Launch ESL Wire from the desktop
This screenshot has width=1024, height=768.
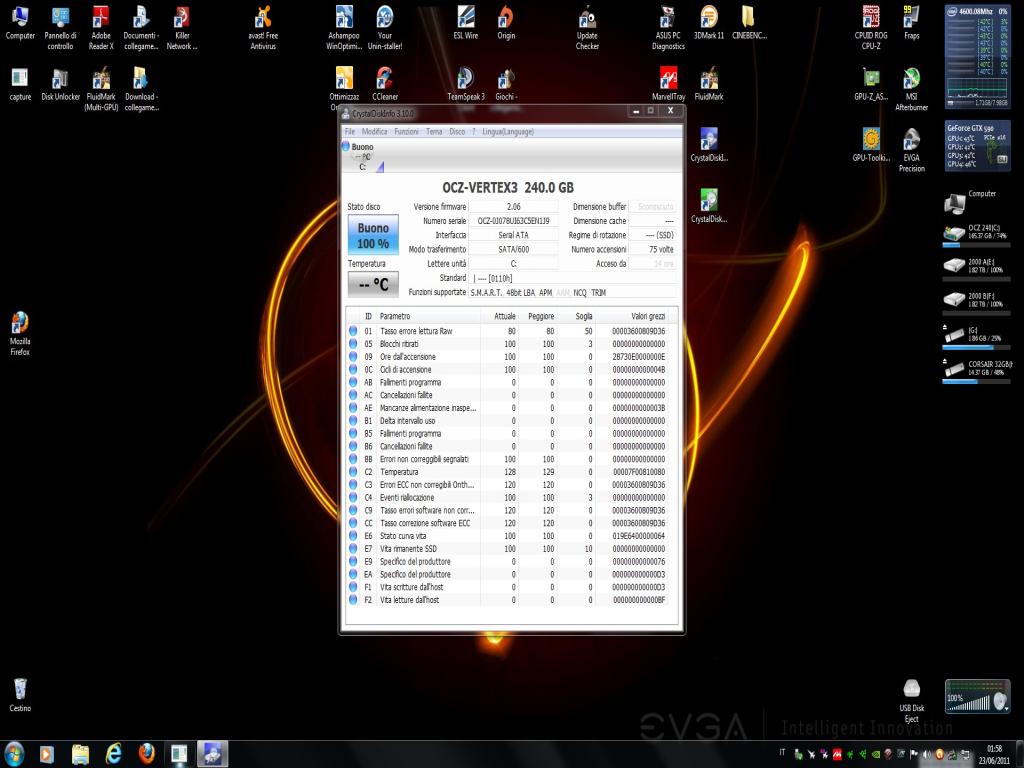466,23
